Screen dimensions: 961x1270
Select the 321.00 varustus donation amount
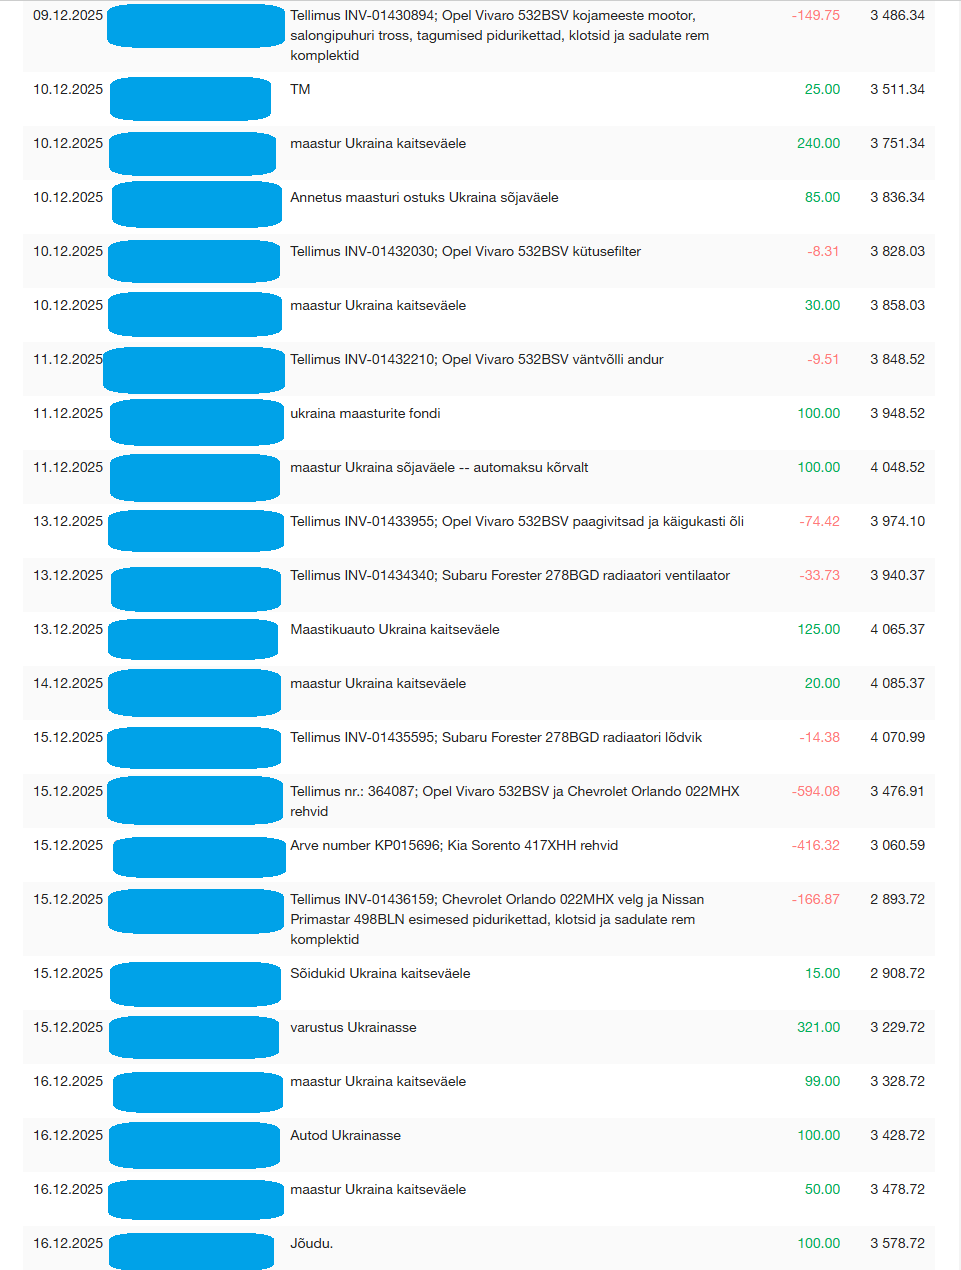(x=818, y=1028)
